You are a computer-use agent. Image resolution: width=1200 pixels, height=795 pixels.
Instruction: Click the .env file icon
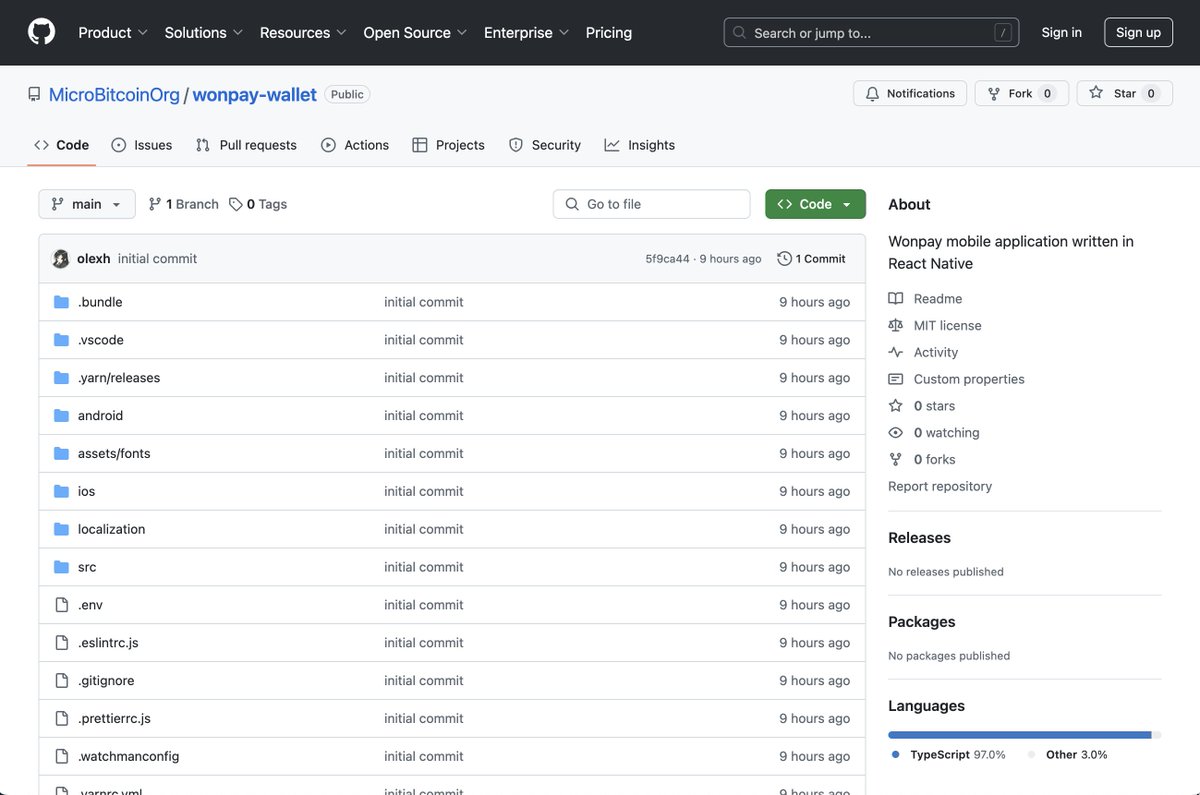point(61,605)
